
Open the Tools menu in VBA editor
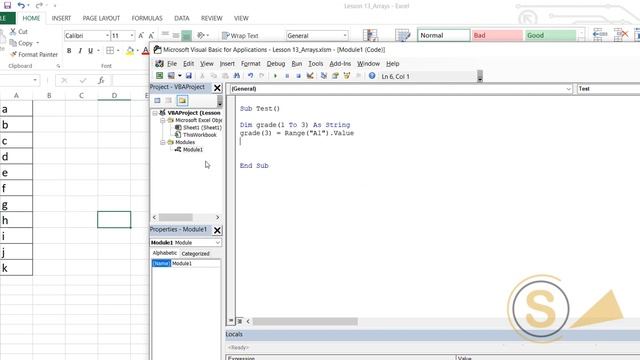tap(316, 64)
